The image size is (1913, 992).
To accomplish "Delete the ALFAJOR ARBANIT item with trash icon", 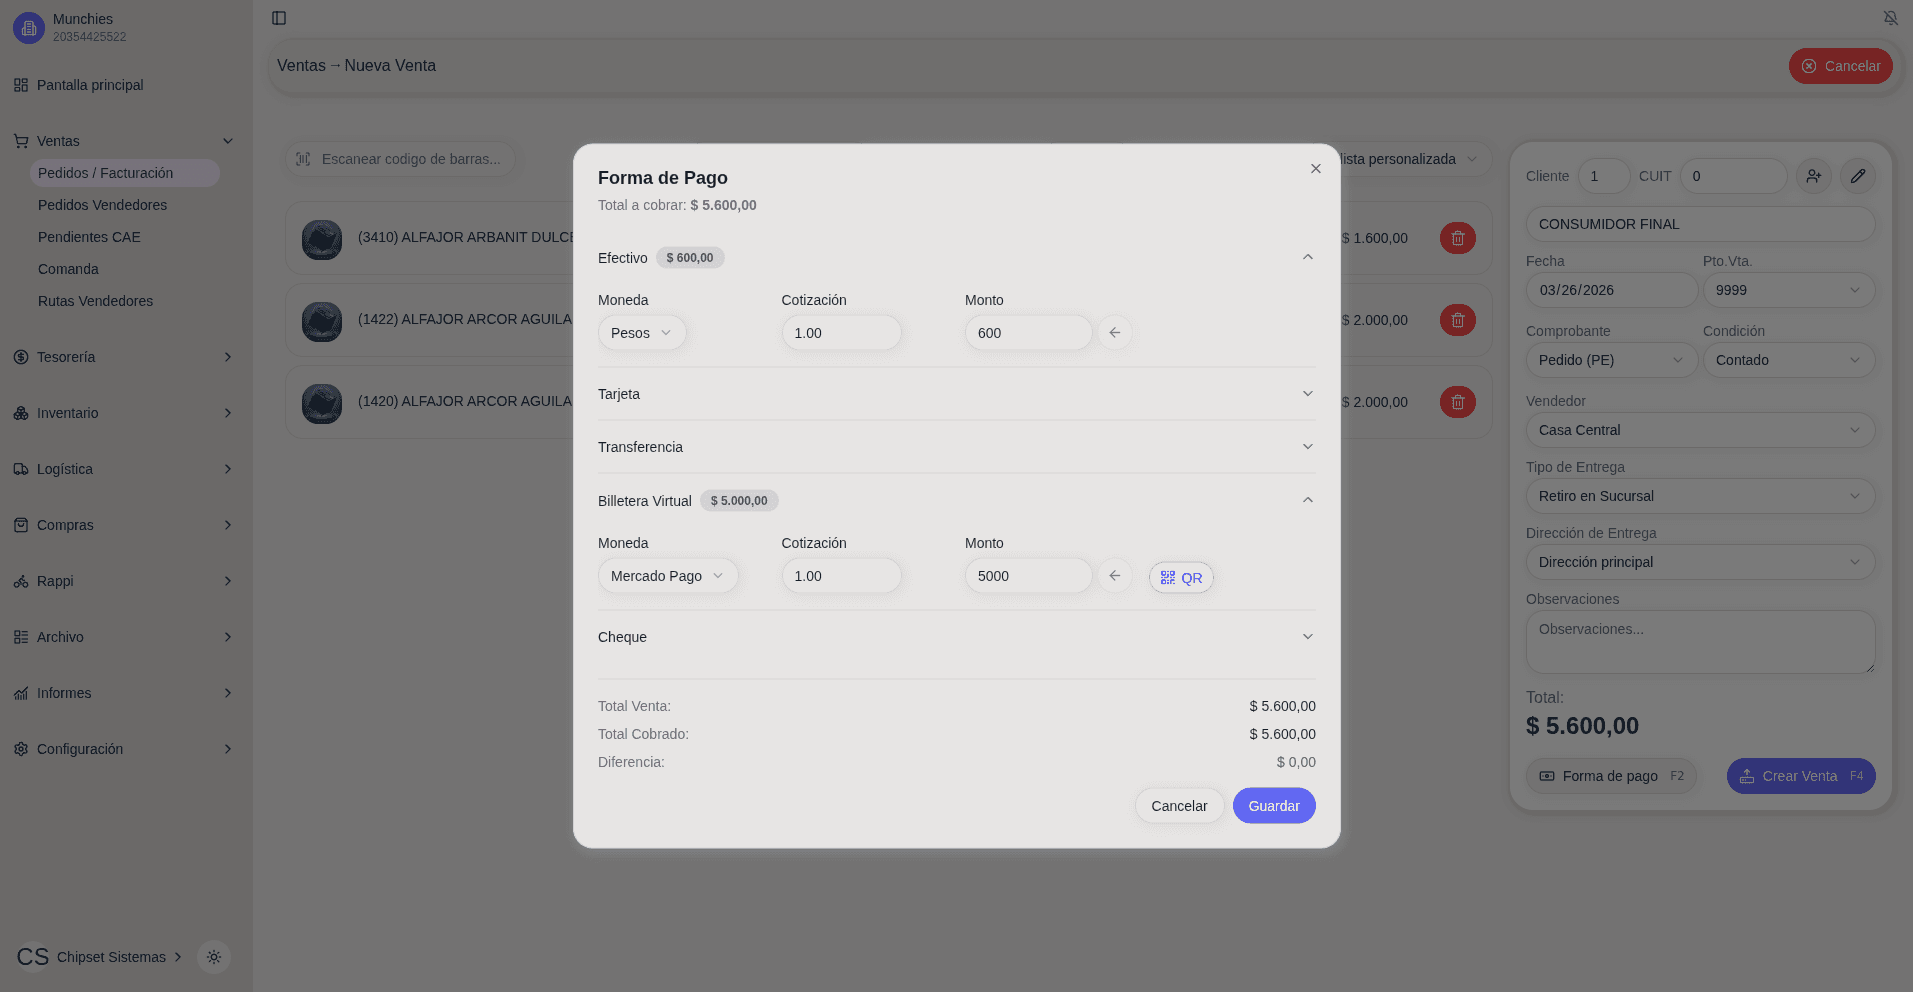I will click(1457, 238).
